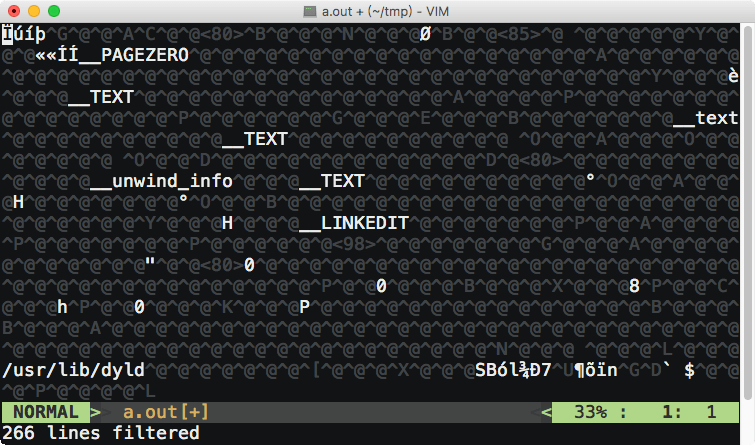Maximize the window using the green button
755x445 pixels.
click(53, 10)
